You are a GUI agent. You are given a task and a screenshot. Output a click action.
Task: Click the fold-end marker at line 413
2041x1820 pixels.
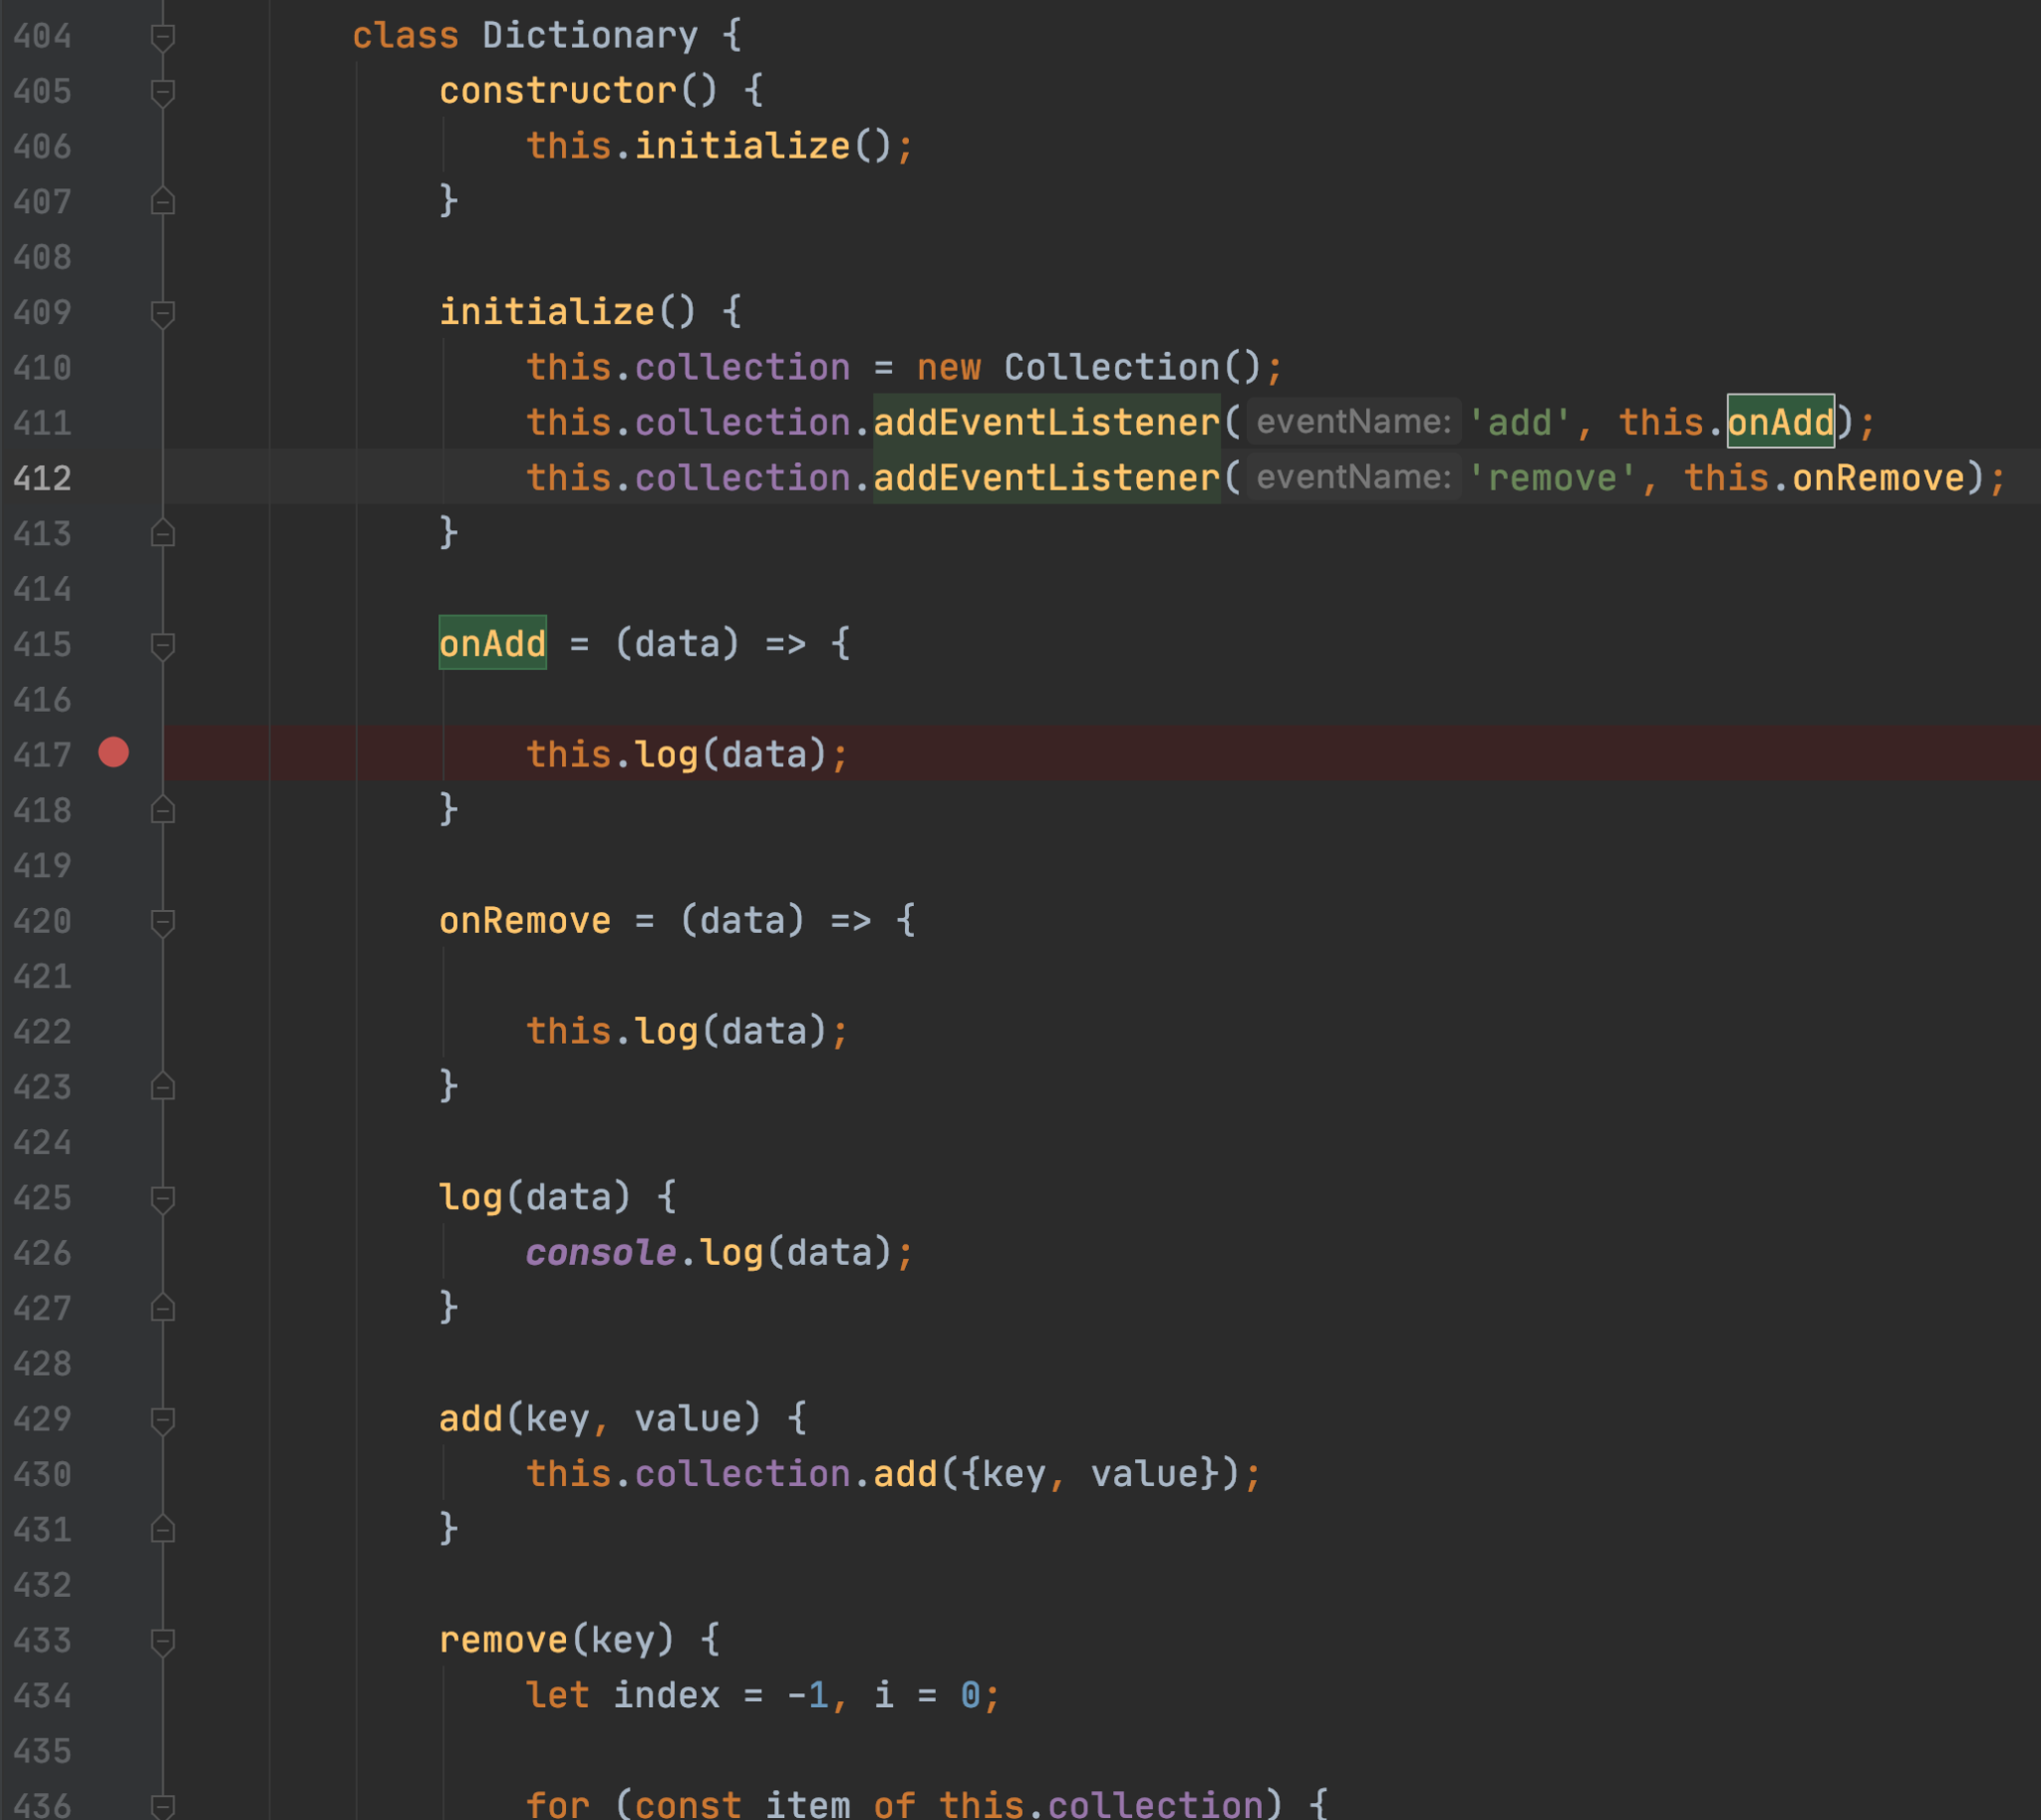pyautogui.click(x=162, y=534)
